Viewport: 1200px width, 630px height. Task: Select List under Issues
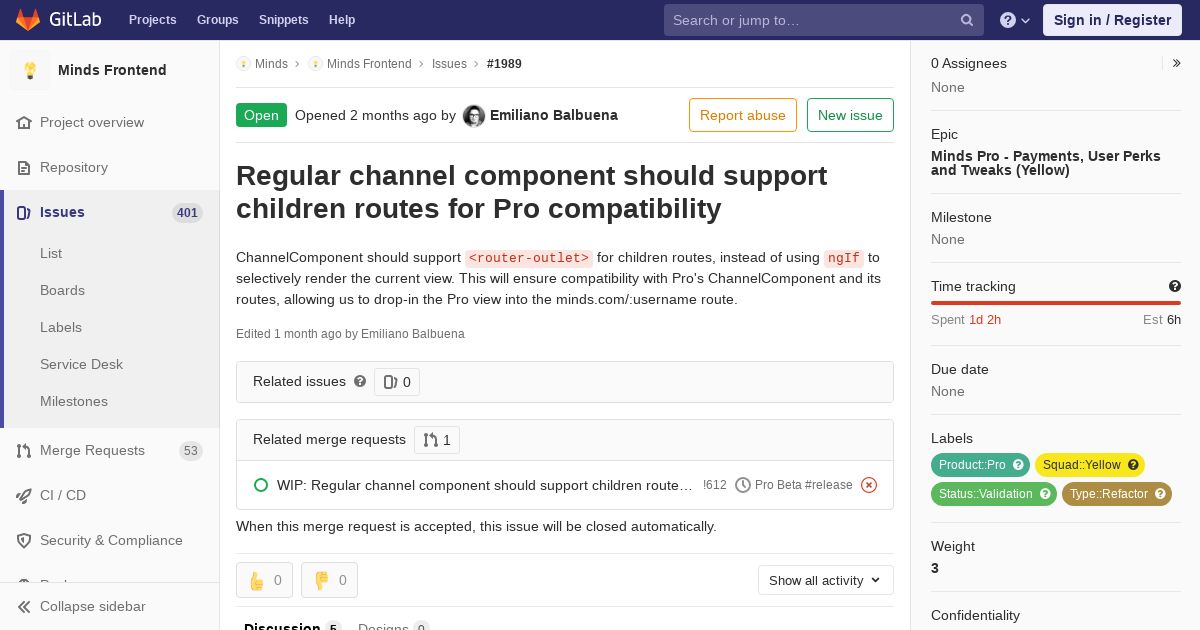[x=51, y=253]
